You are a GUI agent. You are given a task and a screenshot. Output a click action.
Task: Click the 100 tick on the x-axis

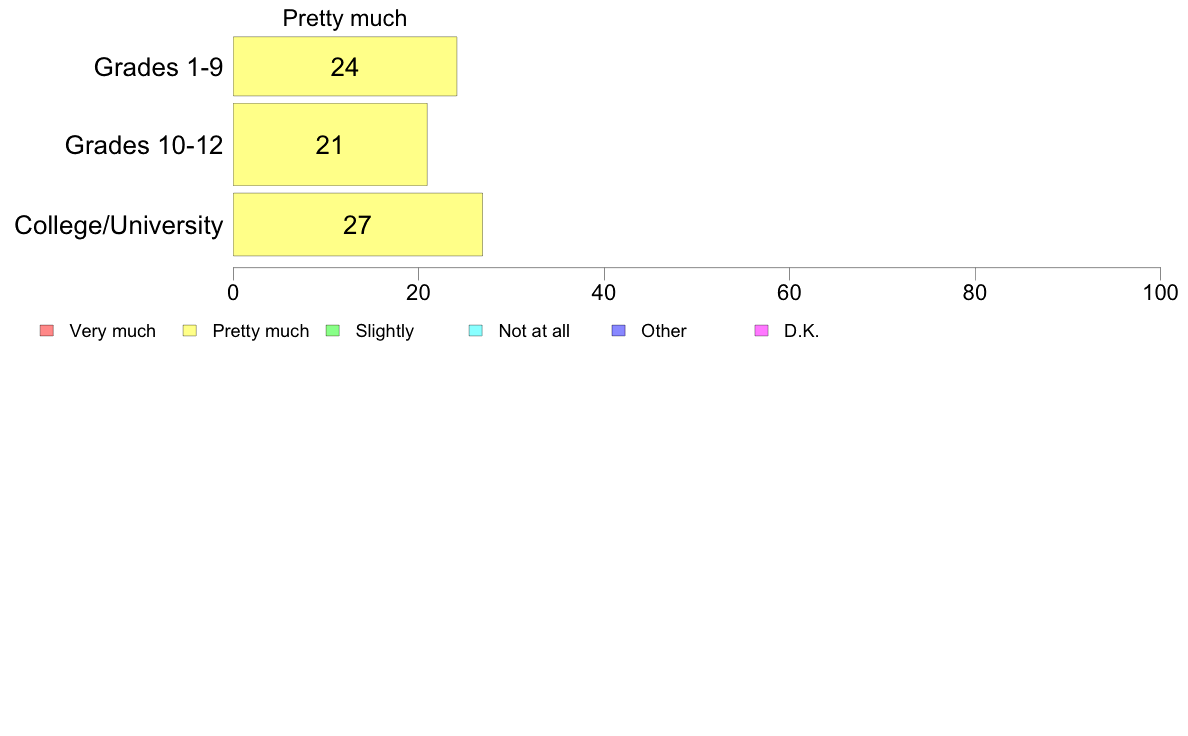tap(1160, 292)
